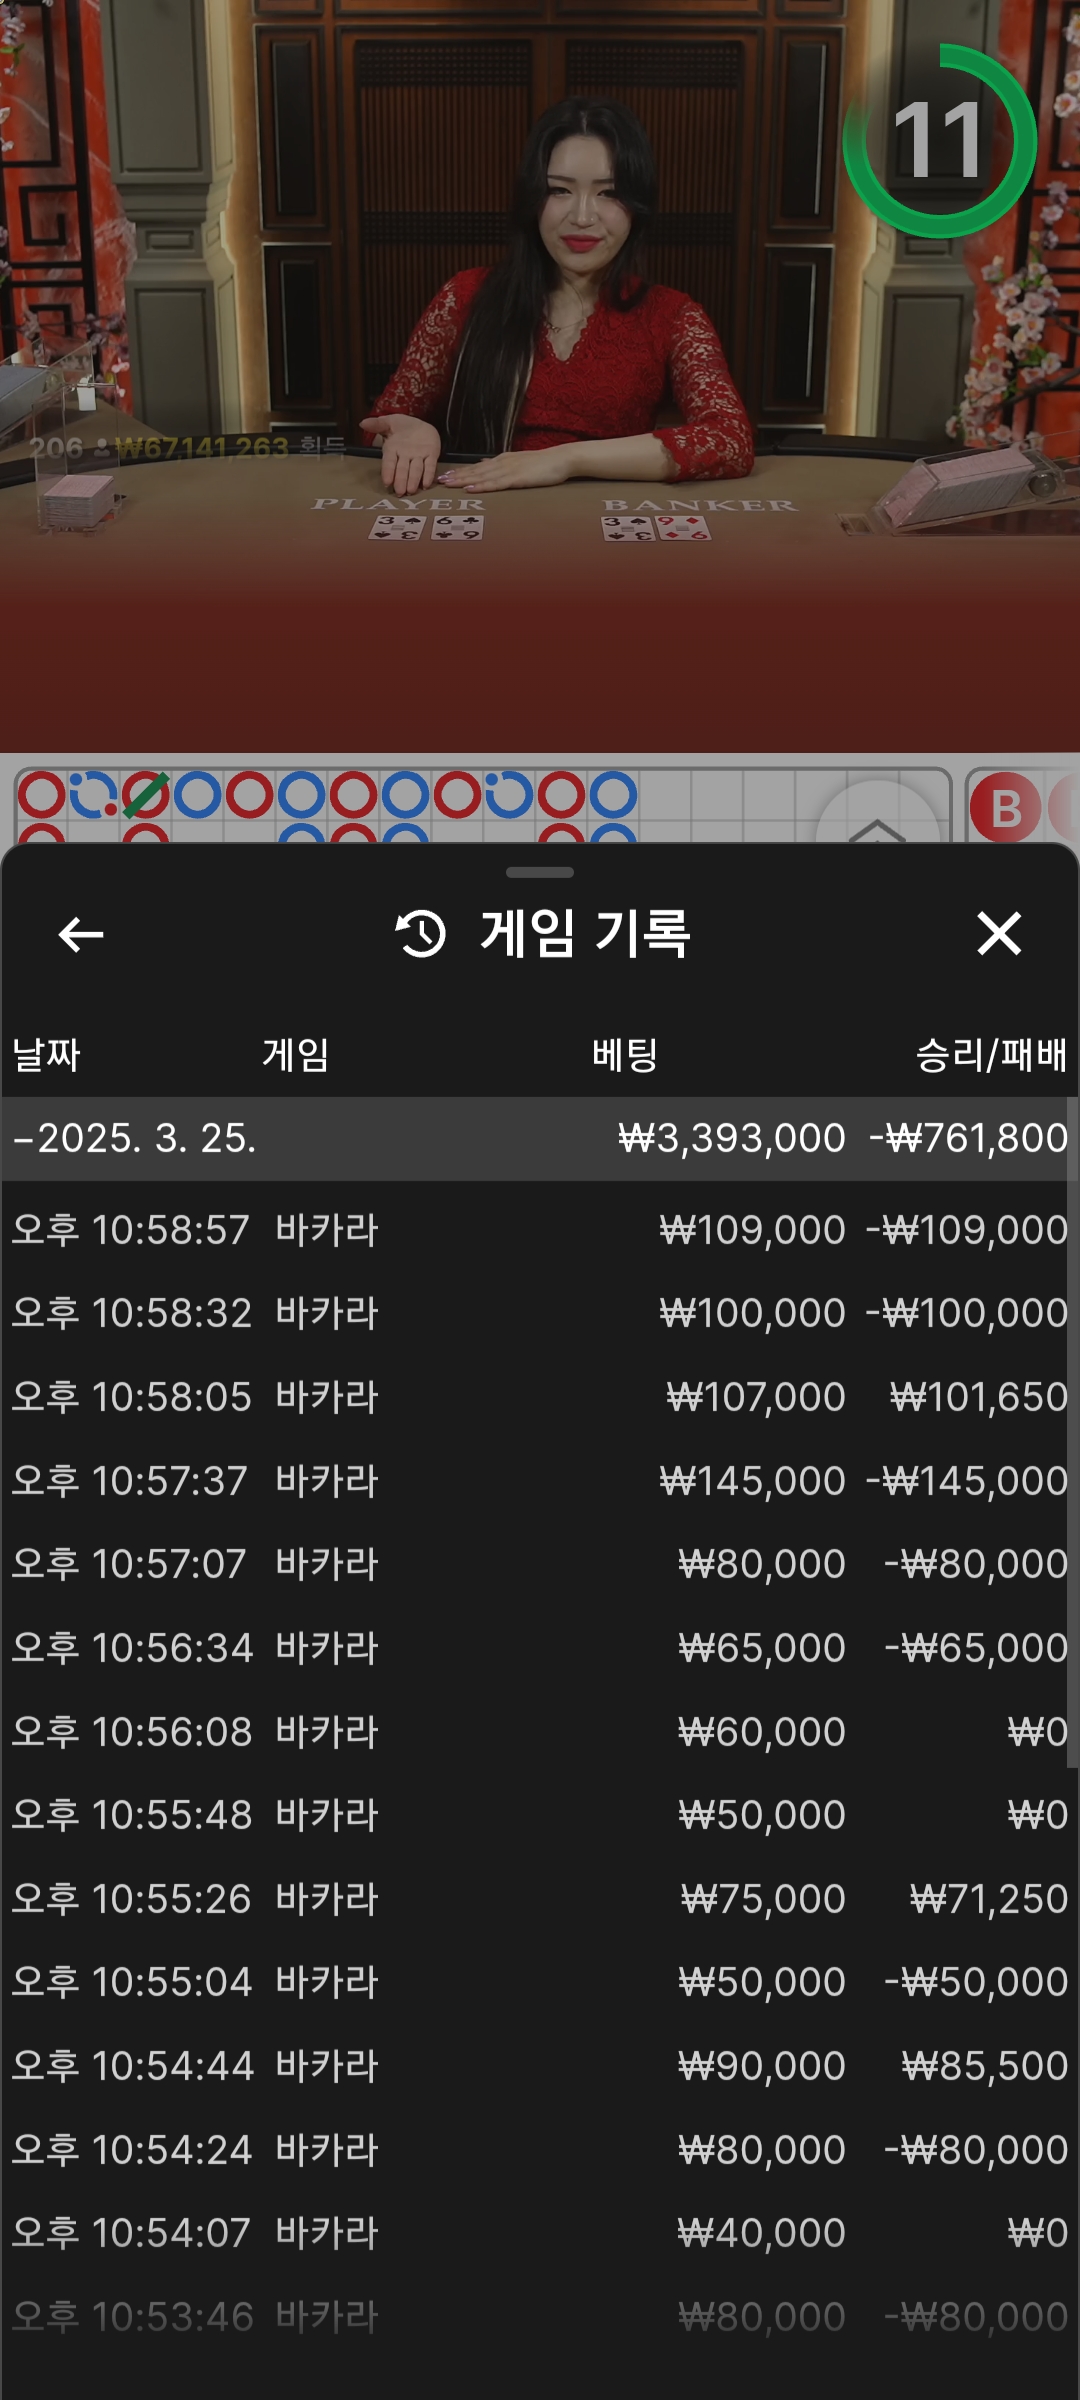Screen dimensions: 1080x2400
Task: Open the 10:58:57 baccarat record
Action: pyautogui.click(x=540, y=1230)
